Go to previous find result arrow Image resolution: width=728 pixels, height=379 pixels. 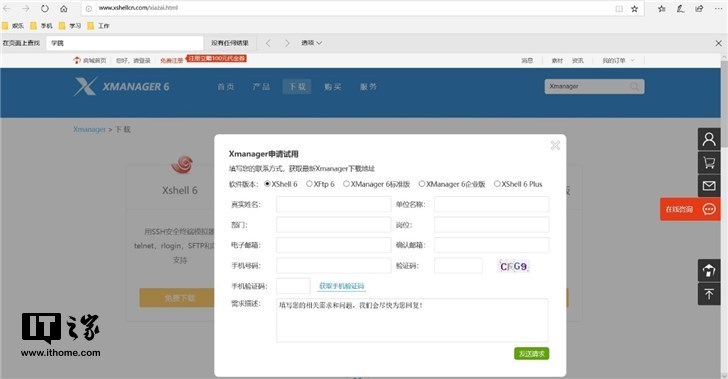[x=268, y=43]
